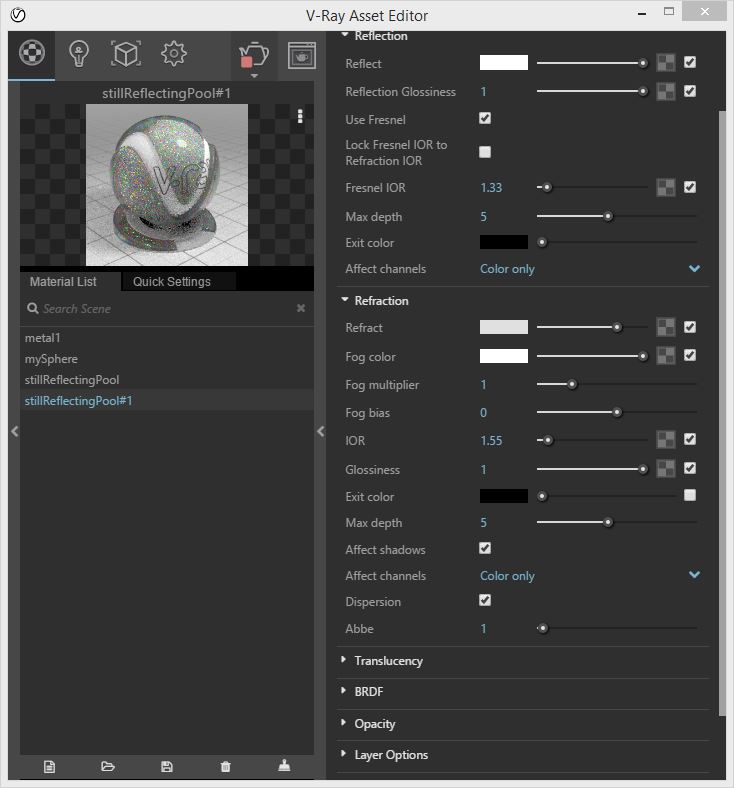734x788 pixels.
Task: Select the mySphere material
Action: (x=167, y=359)
